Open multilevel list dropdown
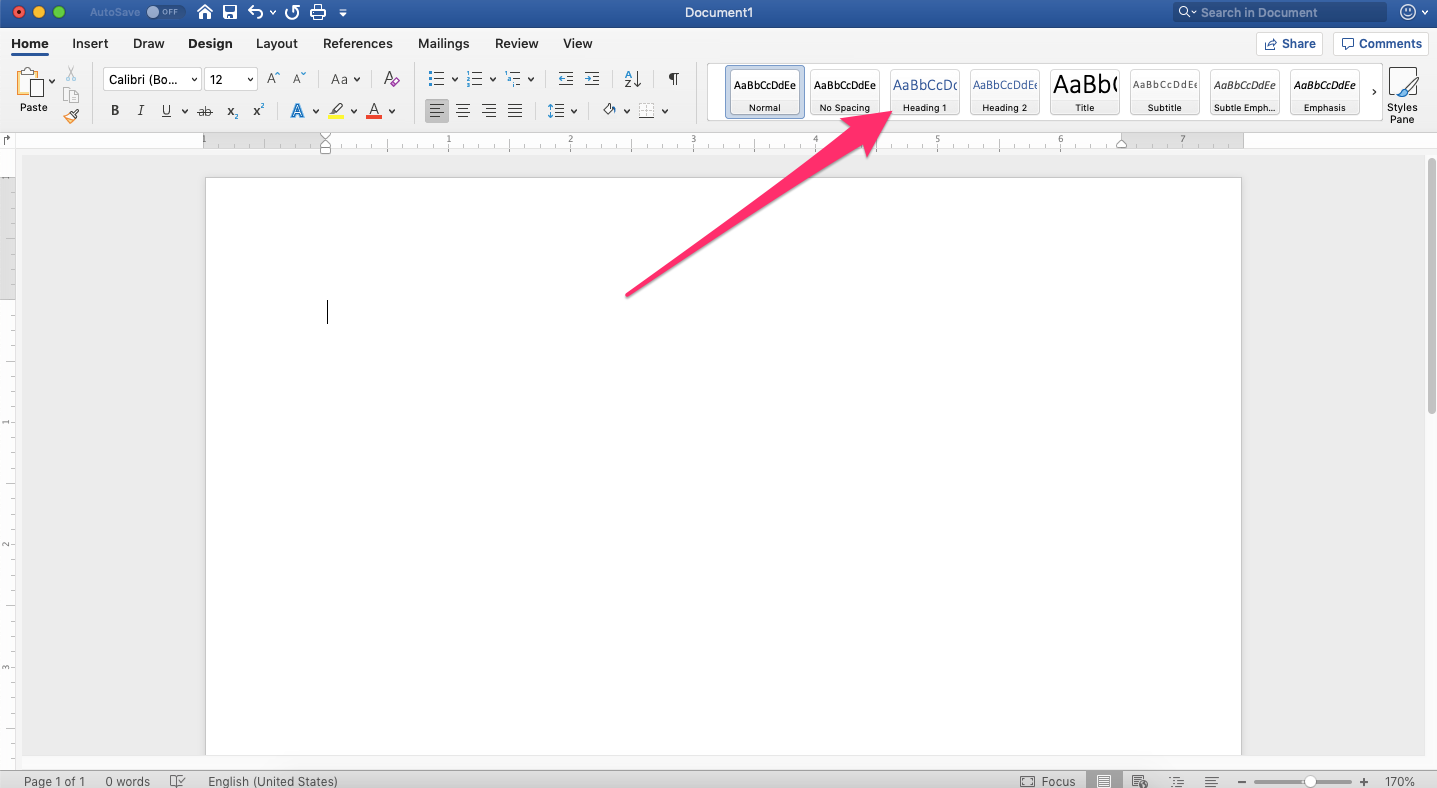The height and width of the screenshot is (788, 1437). click(x=531, y=79)
